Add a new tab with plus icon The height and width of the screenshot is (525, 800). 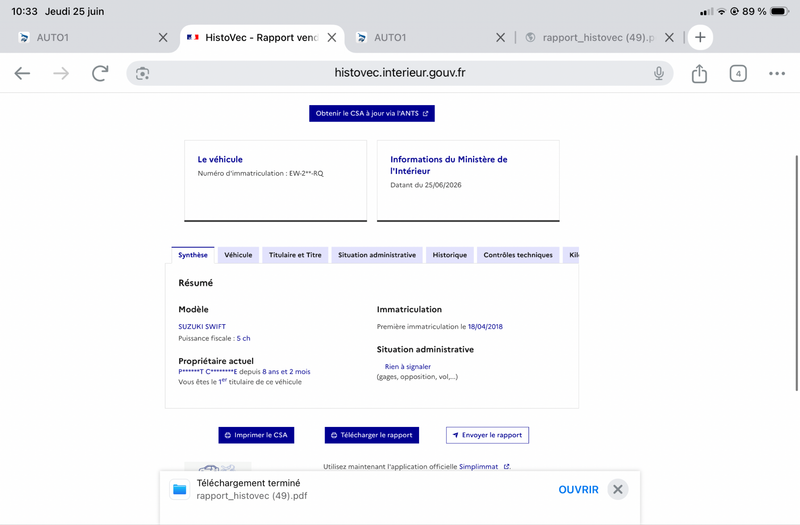tap(700, 37)
